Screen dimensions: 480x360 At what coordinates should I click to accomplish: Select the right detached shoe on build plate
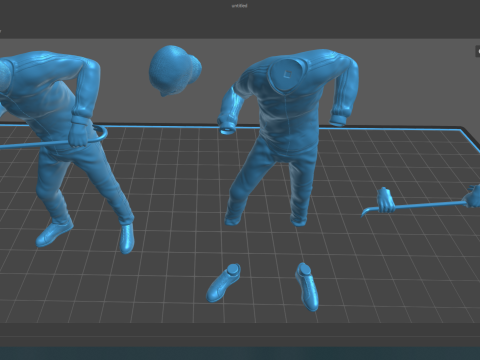[307, 287]
